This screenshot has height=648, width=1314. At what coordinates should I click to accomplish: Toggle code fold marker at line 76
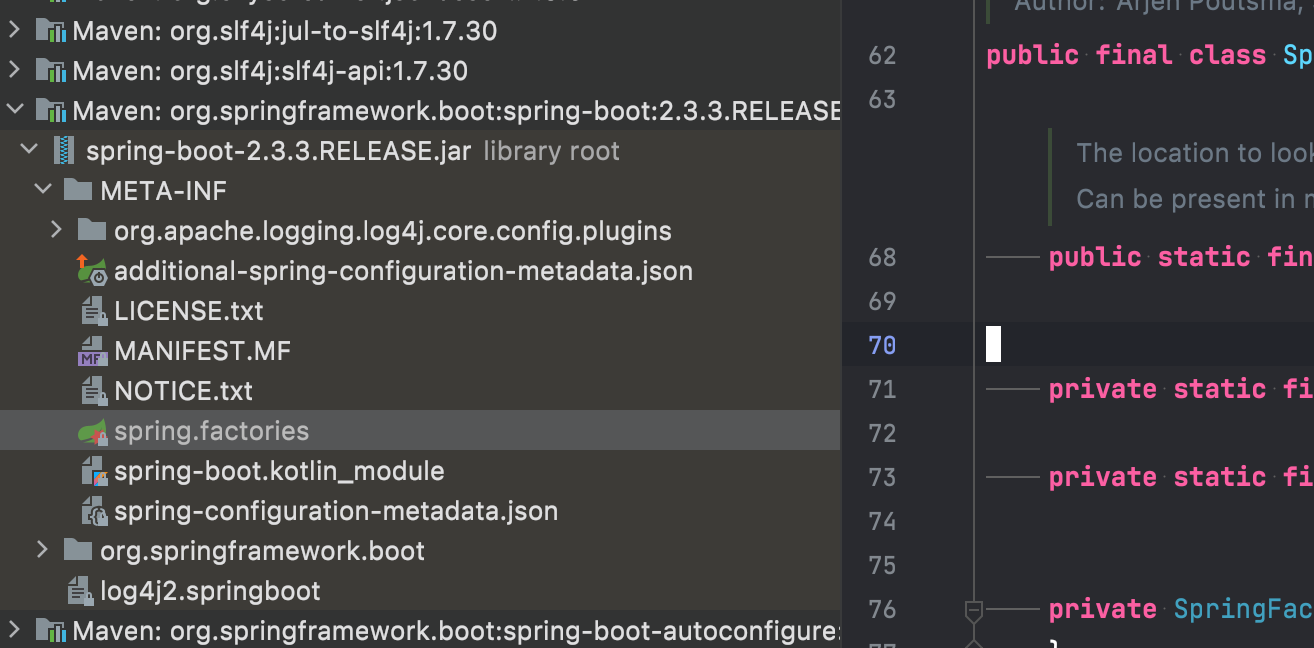[x=973, y=609]
